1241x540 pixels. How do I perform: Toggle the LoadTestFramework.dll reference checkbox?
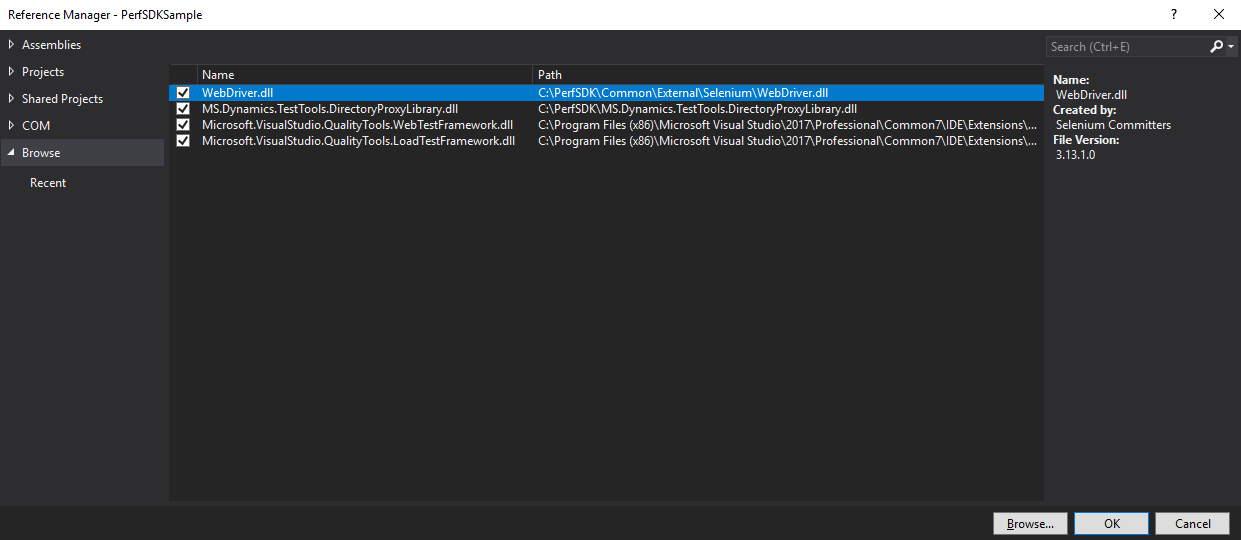pyautogui.click(x=183, y=141)
